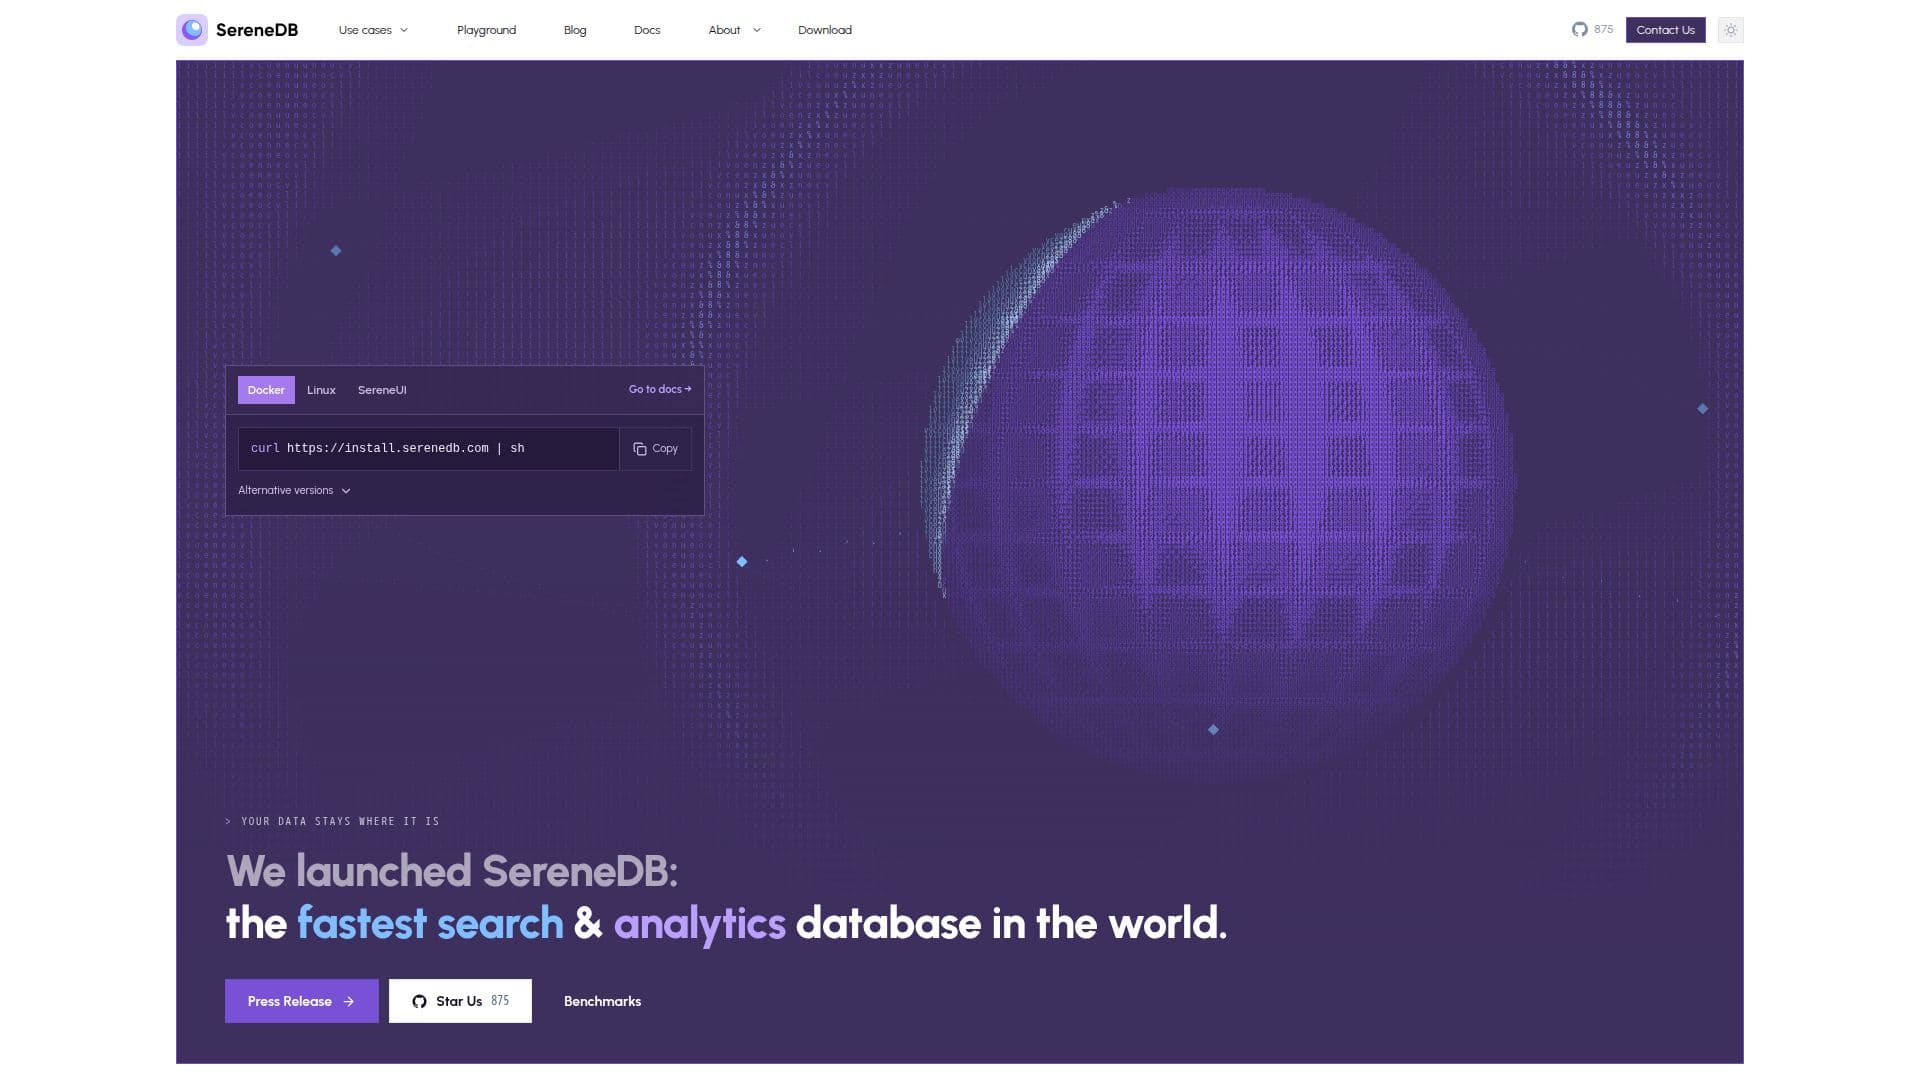The height and width of the screenshot is (1080, 1920).
Task: Open the Benchmarks link
Action: point(602,1001)
